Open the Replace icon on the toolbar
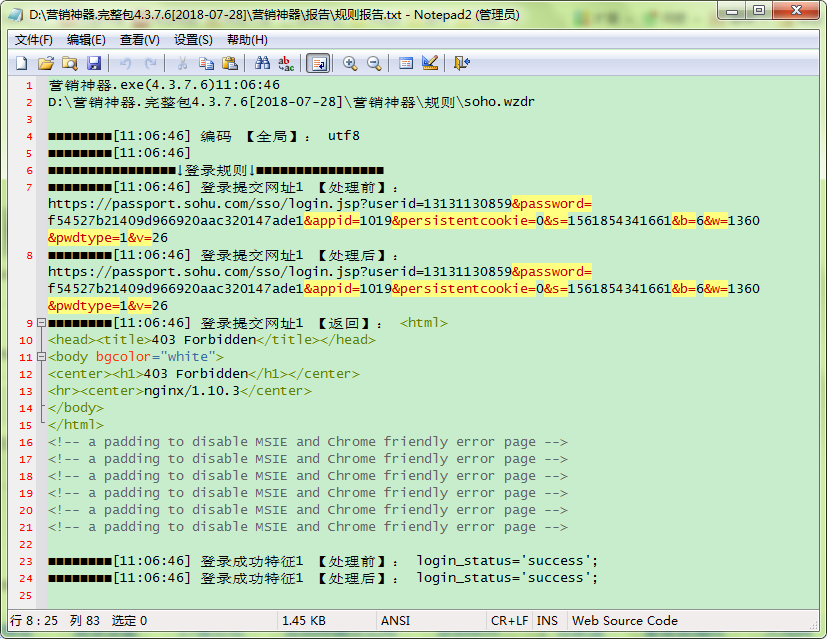The width and height of the screenshot is (827, 639). coord(284,62)
